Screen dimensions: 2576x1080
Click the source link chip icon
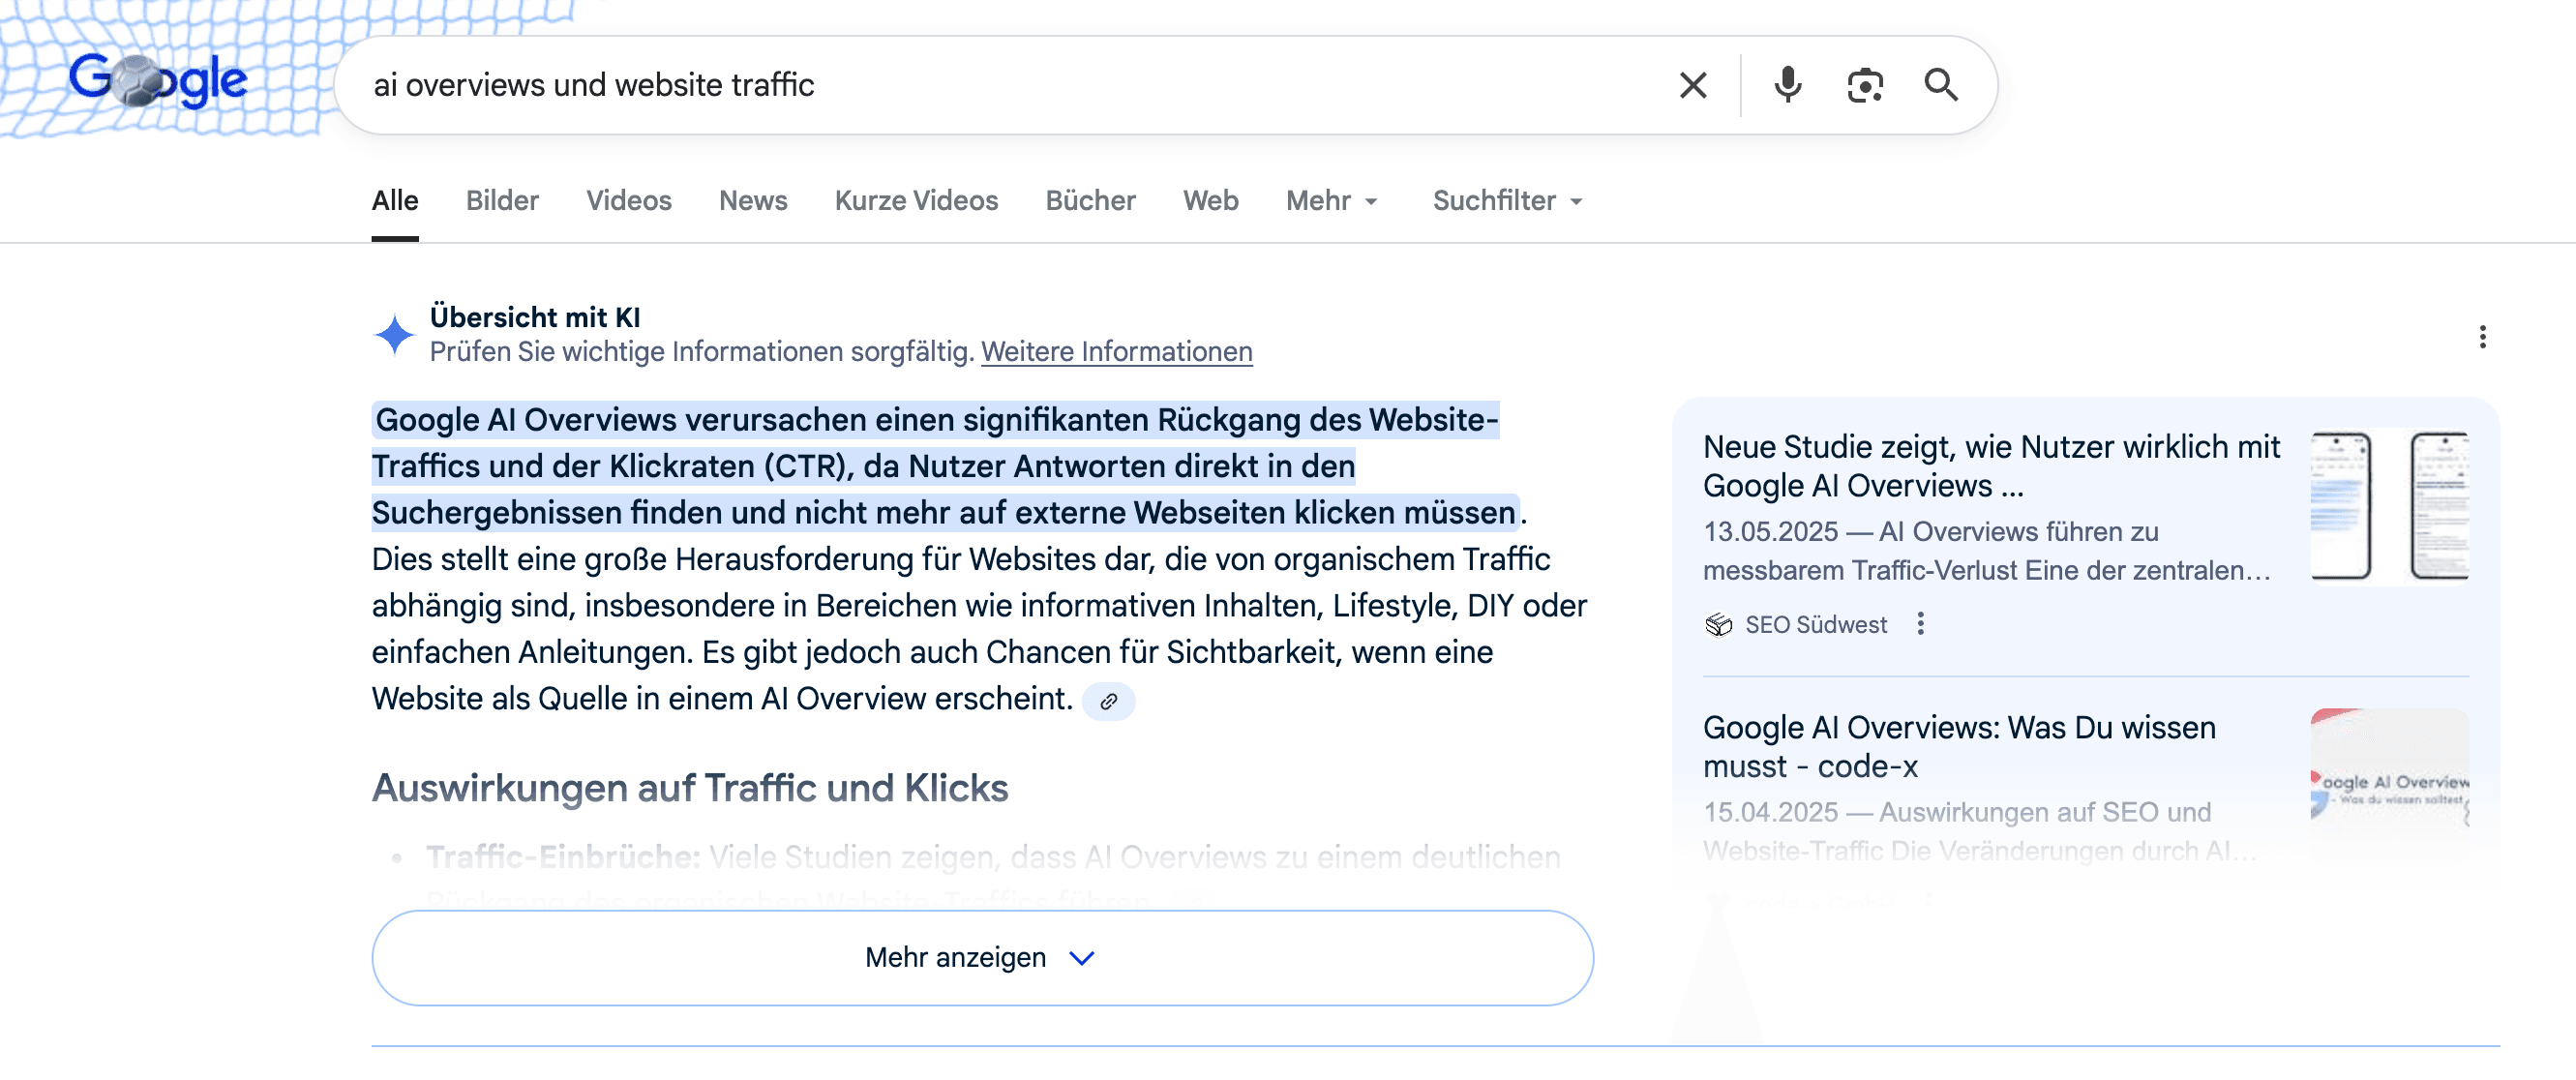(1108, 701)
